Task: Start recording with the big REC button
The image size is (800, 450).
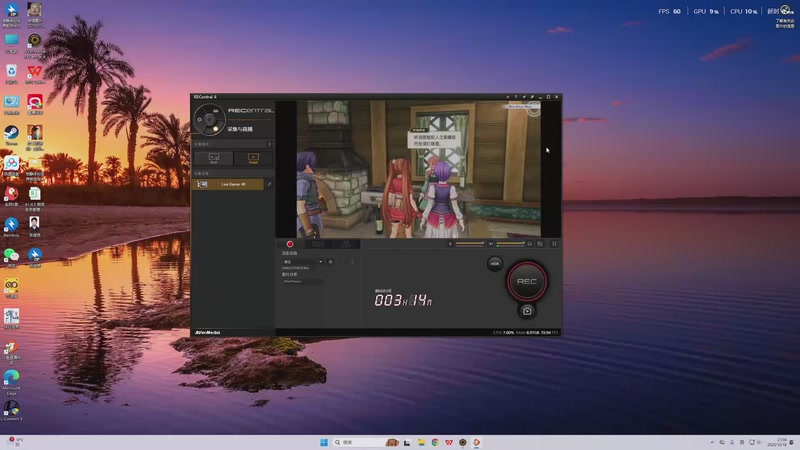Action: click(x=527, y=281)
